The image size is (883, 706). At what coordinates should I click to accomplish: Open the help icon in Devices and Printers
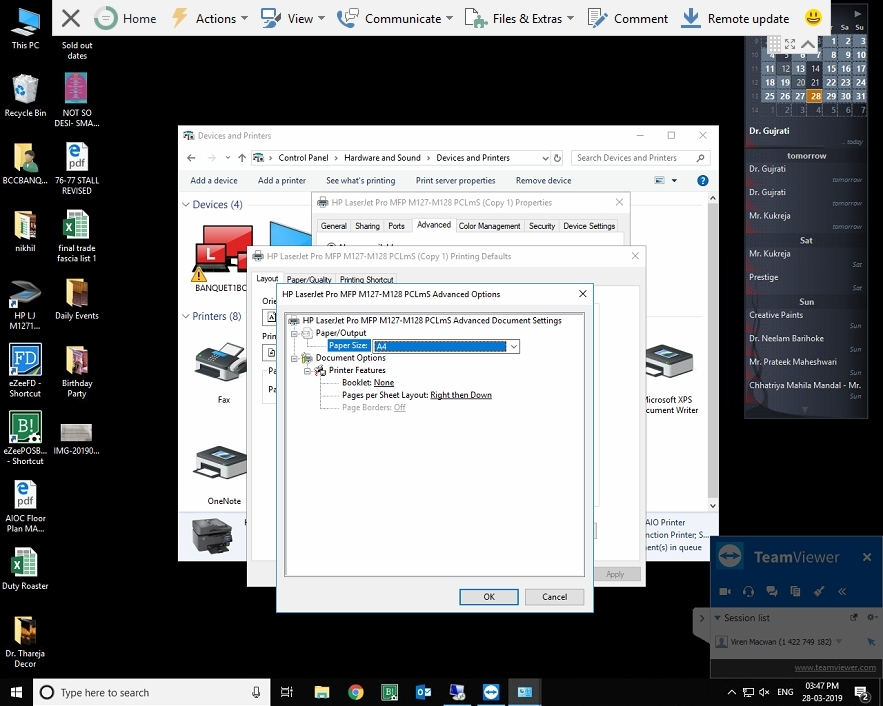pos(702,181)
